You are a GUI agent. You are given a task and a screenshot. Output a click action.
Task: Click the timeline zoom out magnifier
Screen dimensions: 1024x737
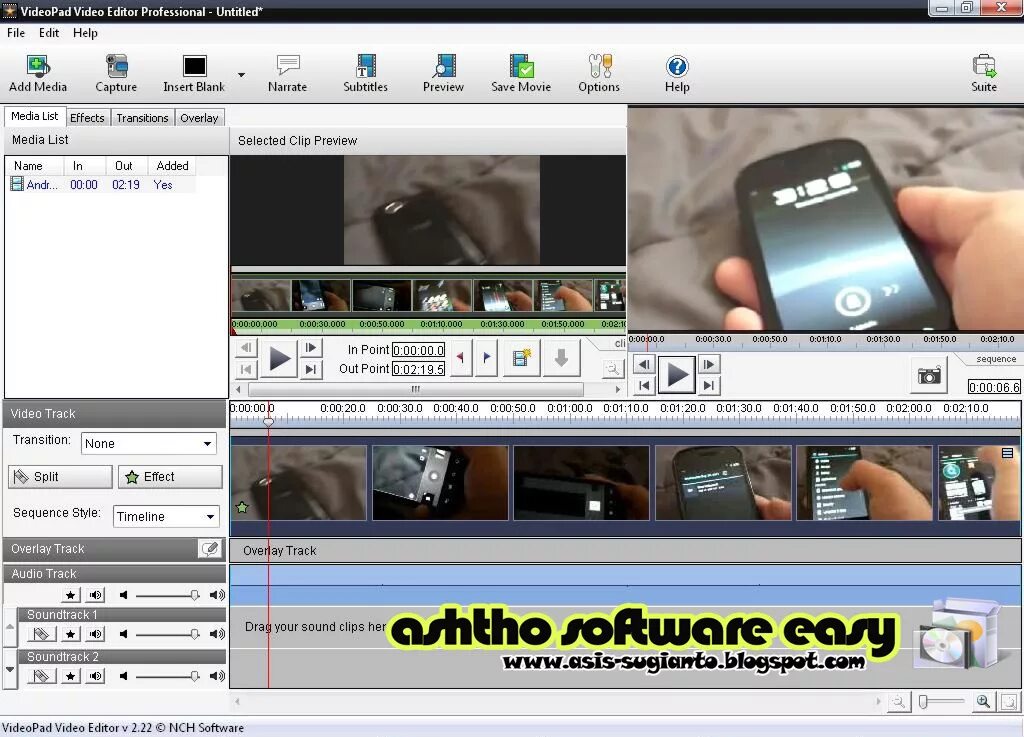(x=899, y=702)
